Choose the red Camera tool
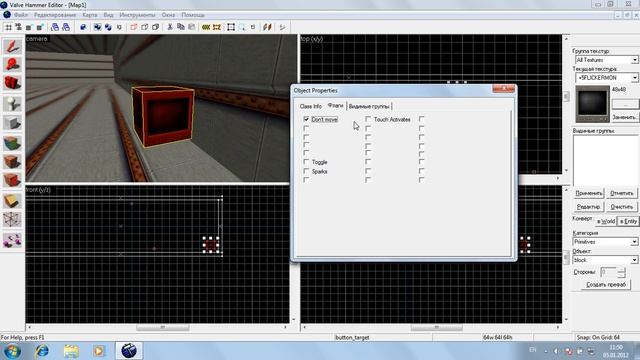The image size is (640, 360). pyautogui.click(x=12, y=83)
